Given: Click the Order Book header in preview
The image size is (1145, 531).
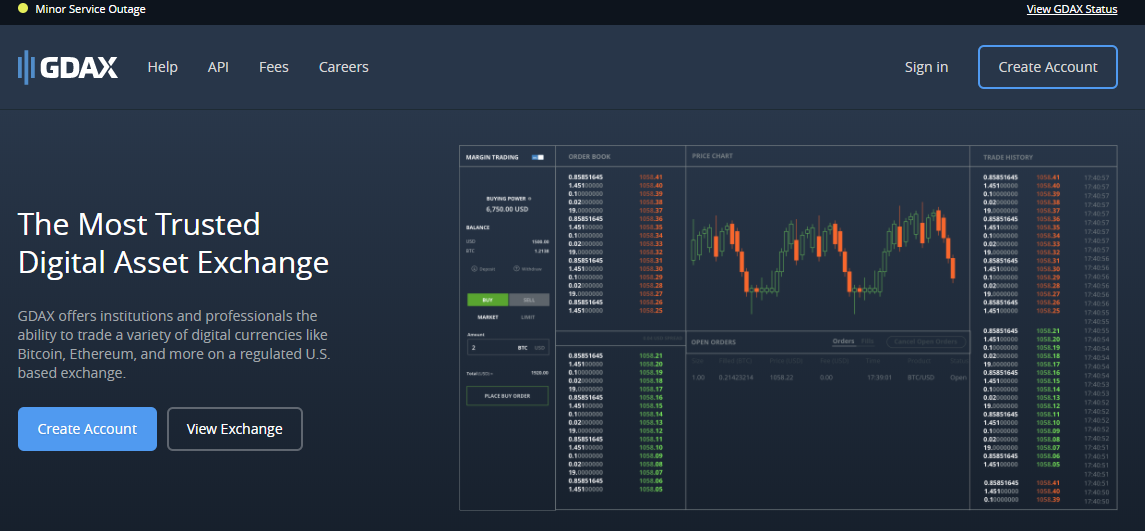Looking at the screenshot, I should (x=589, y=157).
